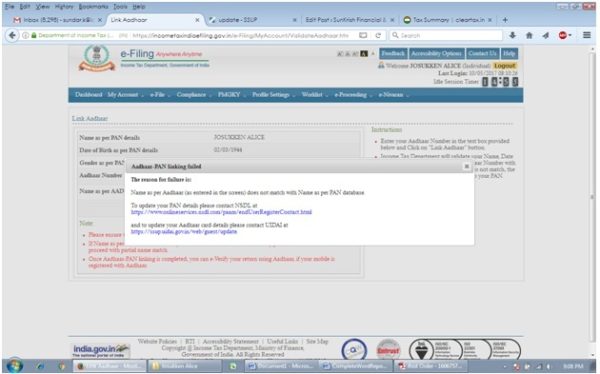Click the page vertical scrollbar
Screen dimensions: 600x374
click(x=592, y=196)
